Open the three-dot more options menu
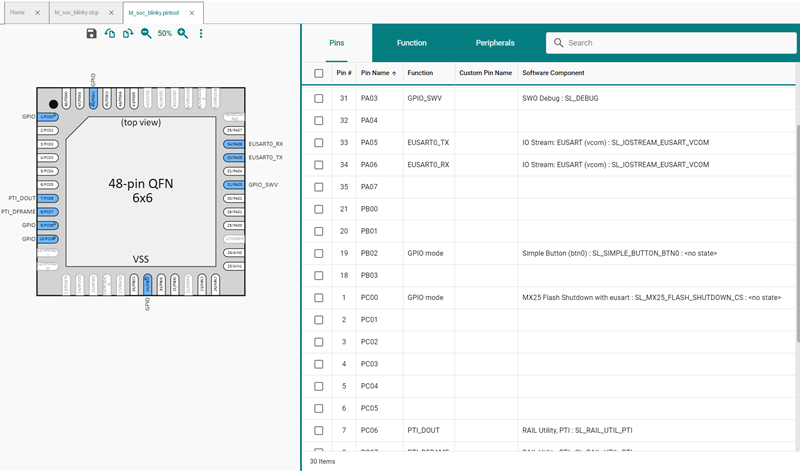 pos(201,33)
